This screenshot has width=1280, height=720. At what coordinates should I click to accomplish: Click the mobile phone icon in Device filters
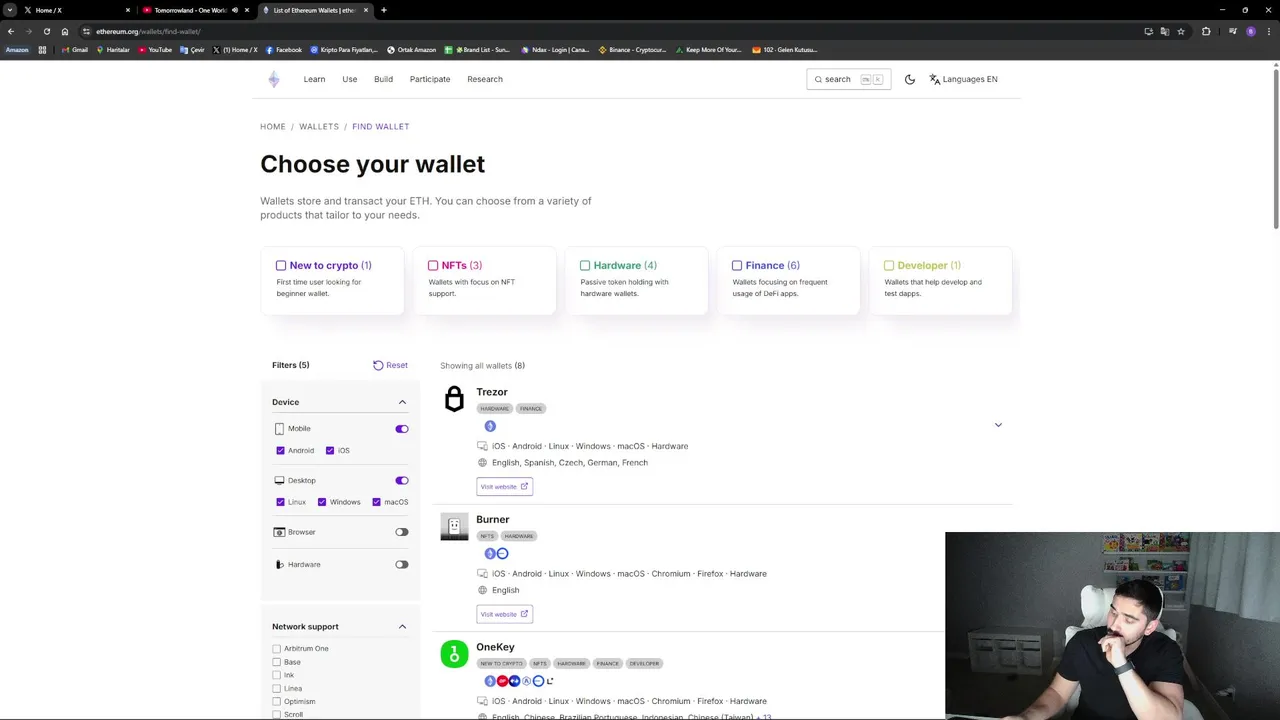[x=279, y=429]
